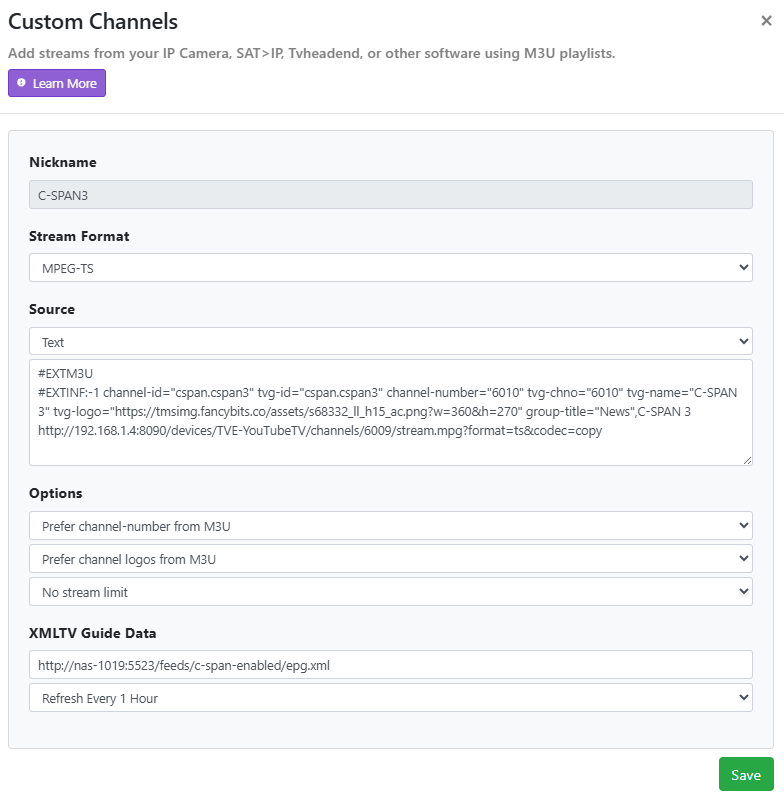This screenshot has height=797, width=784.
Task: Click the XMLTV guide URL input field
Action: pos(390,665)
